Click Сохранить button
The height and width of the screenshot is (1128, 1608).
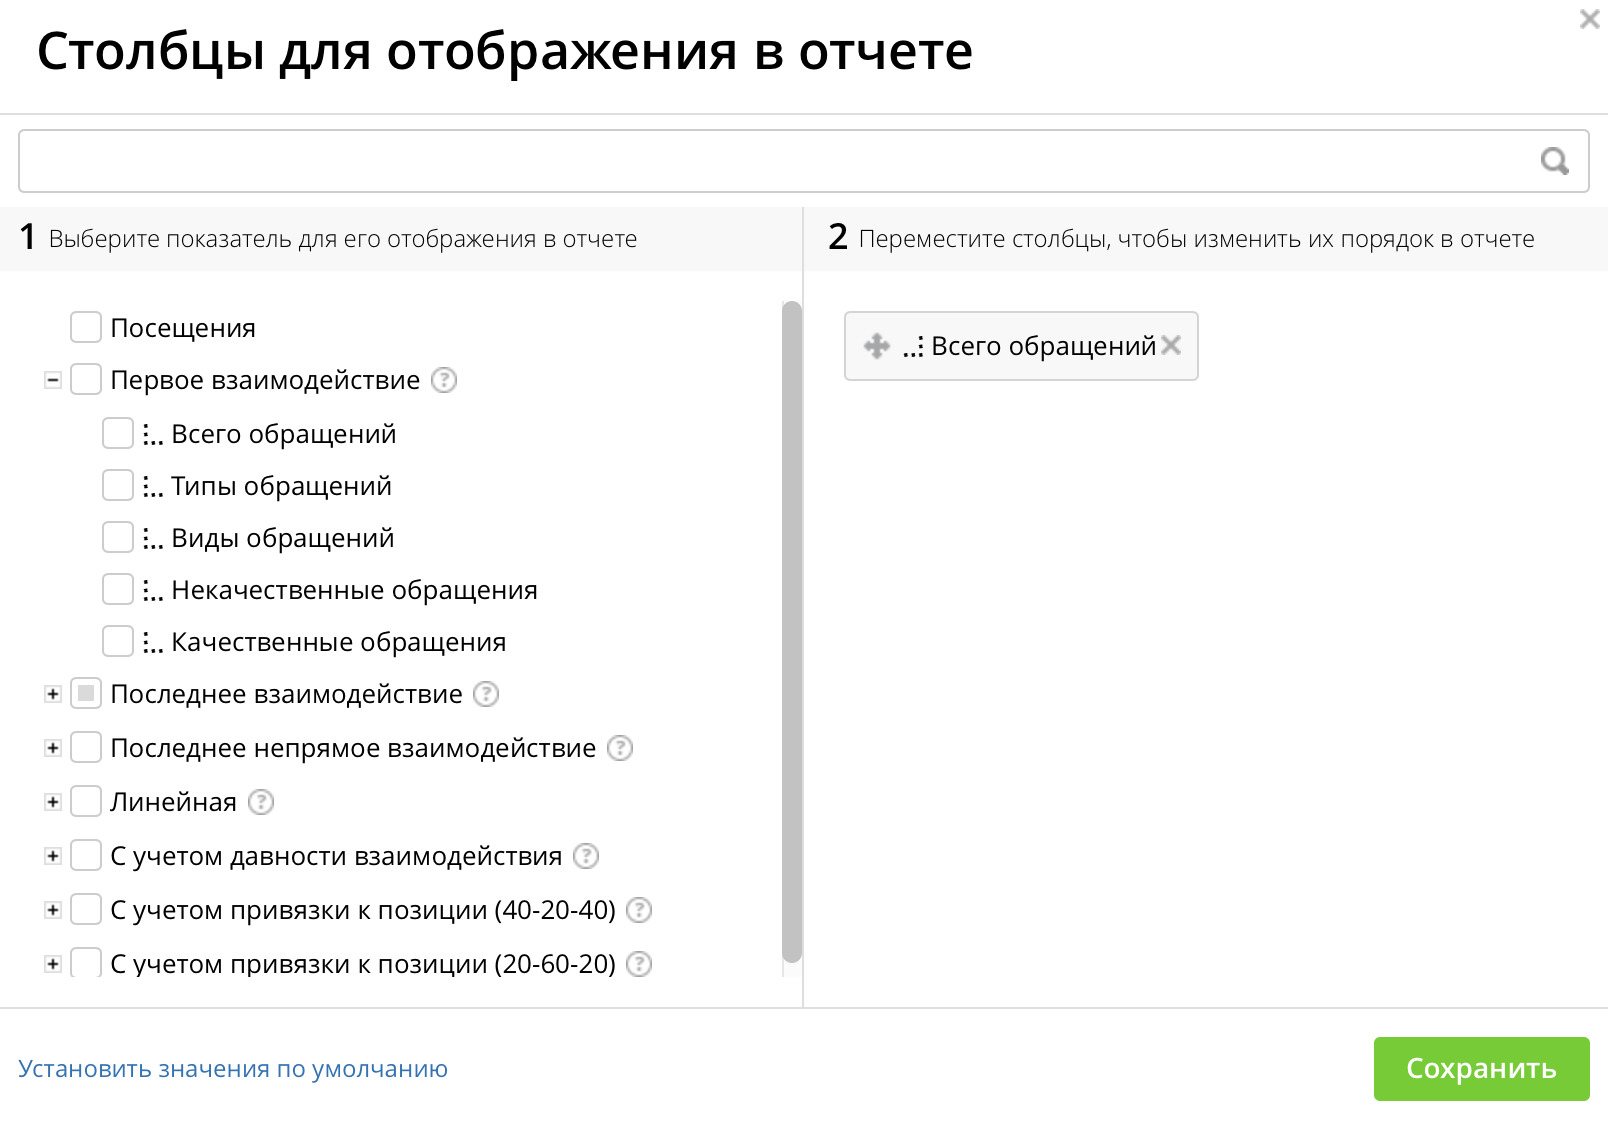click(1481, 1069)
